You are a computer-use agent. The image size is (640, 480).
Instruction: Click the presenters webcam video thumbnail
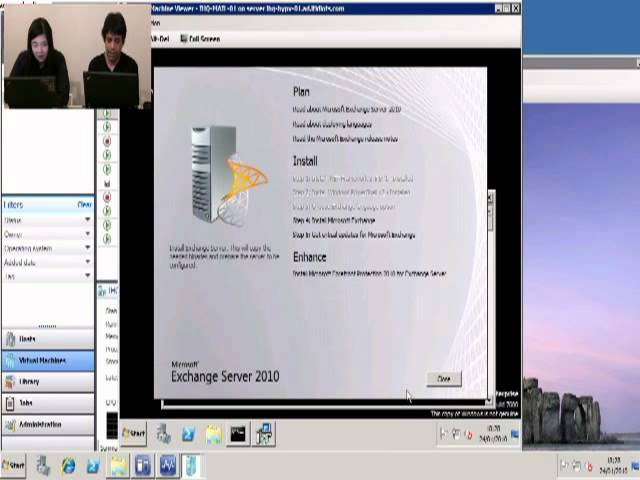click(x=76, y=57)
